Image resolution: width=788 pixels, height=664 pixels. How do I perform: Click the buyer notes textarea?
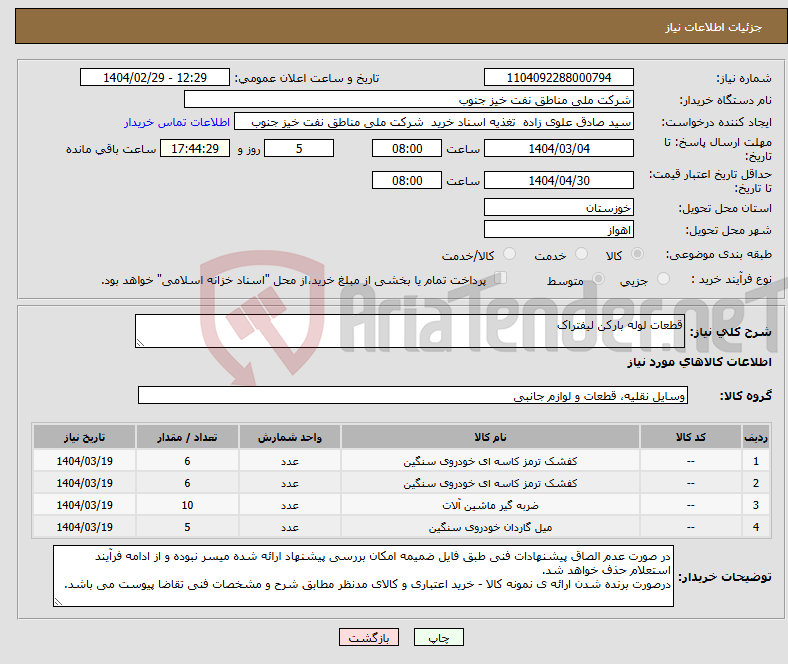pyautogui.click(x=363, y=576)
